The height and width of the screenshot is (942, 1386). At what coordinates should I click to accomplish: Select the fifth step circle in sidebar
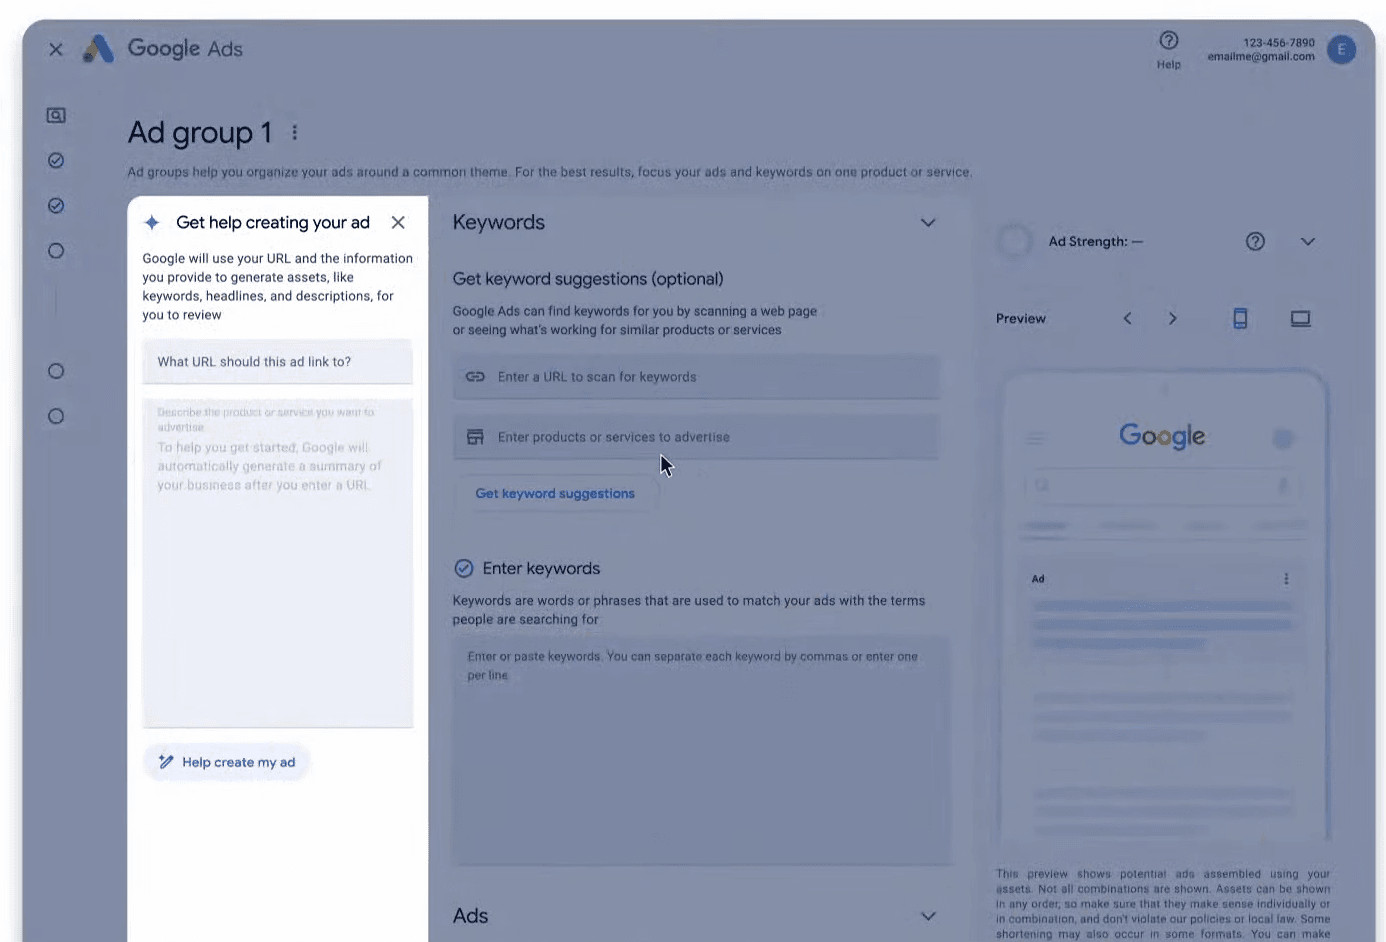pyautogui.click(x=56, y=371)
